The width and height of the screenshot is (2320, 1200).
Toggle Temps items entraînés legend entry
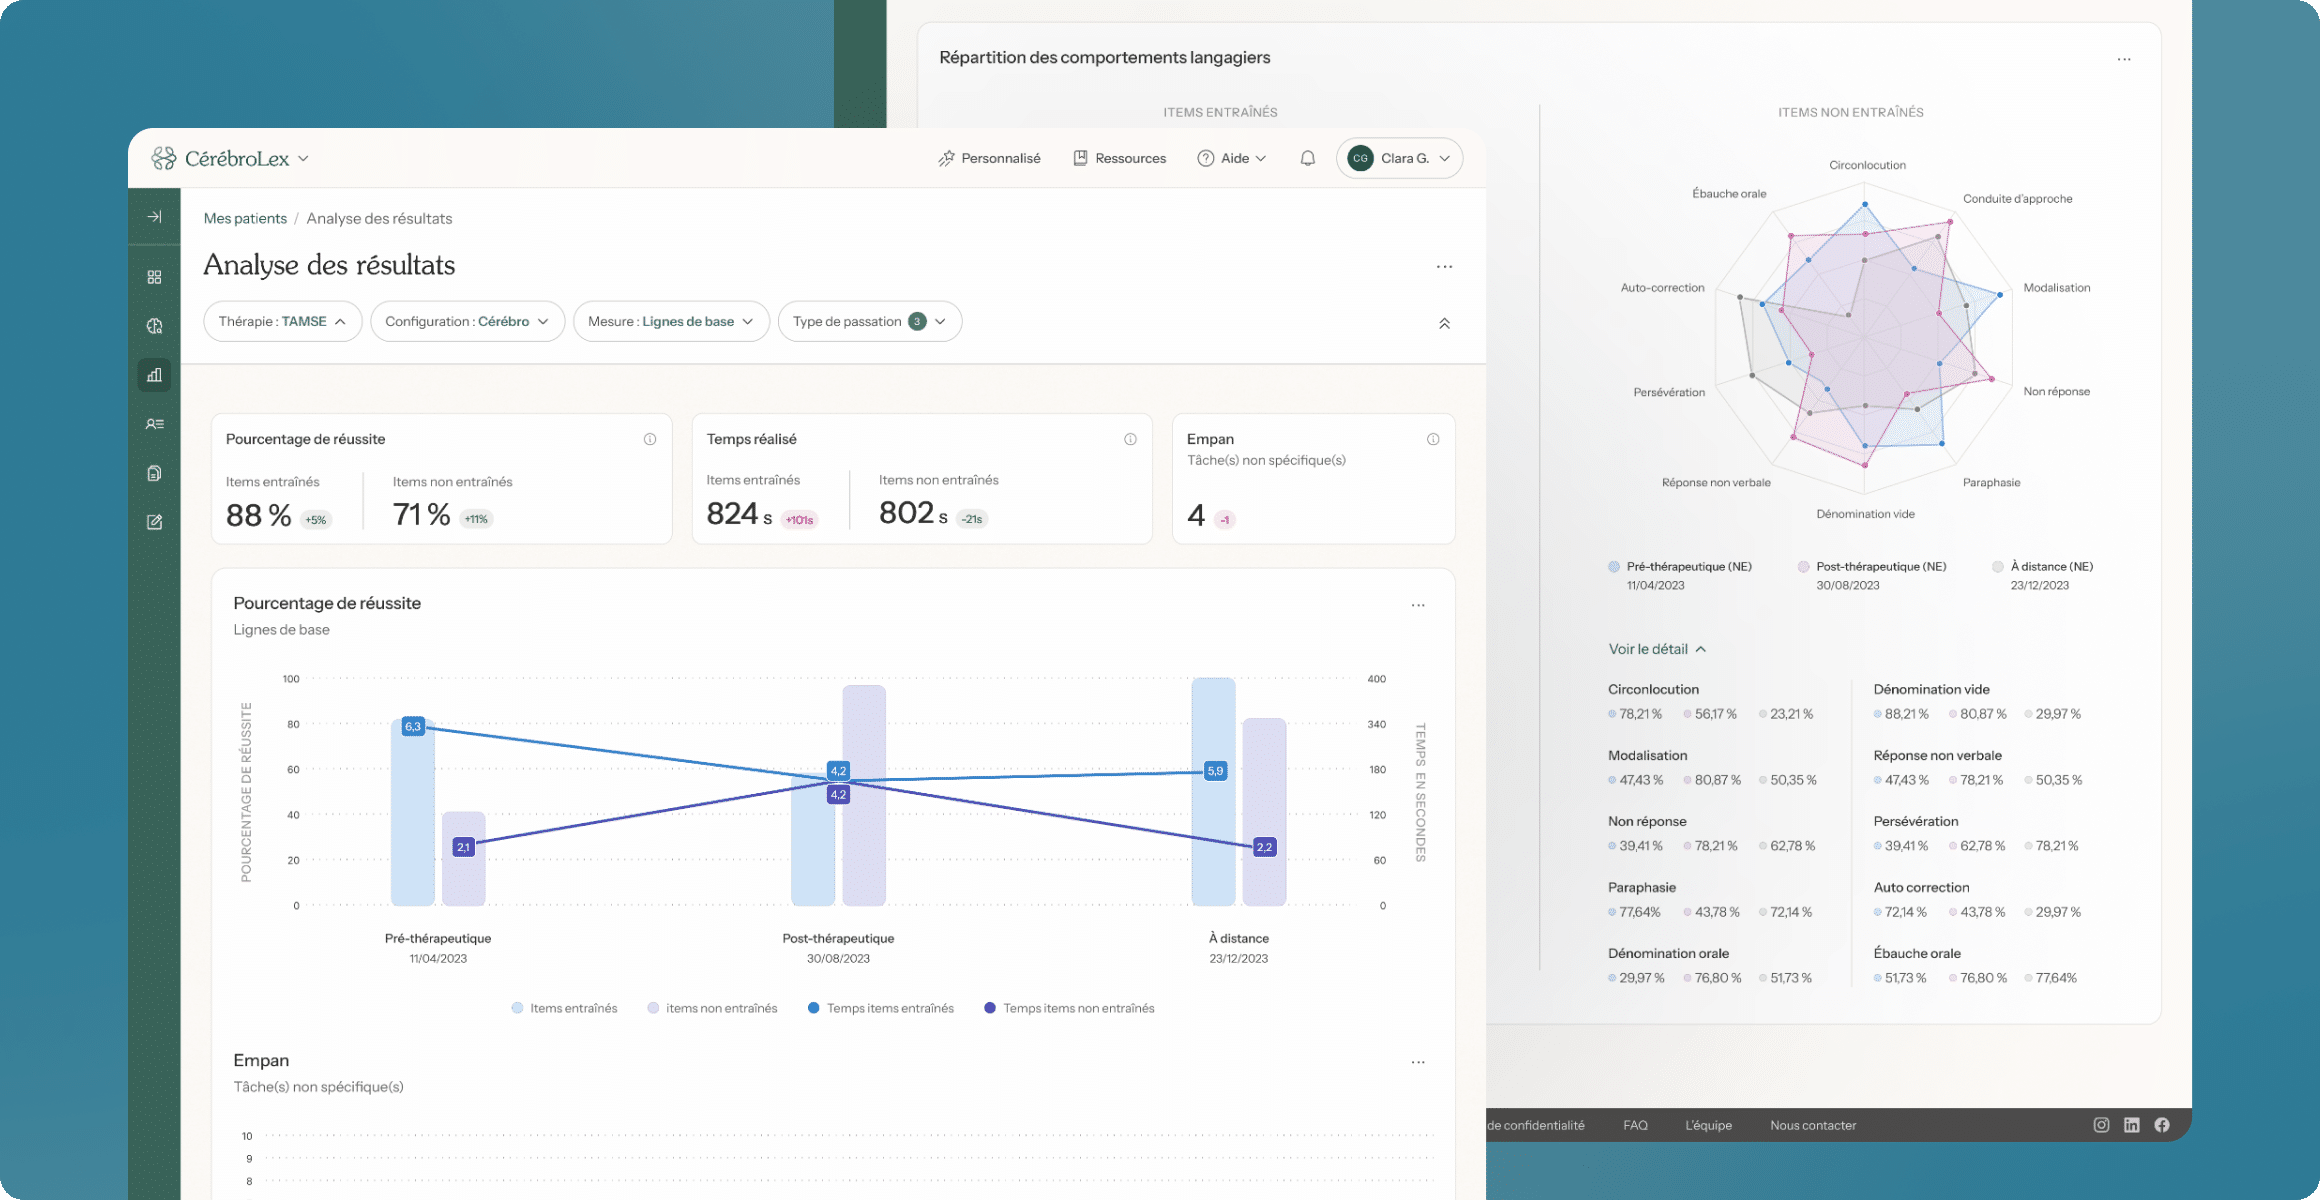point(880,1008)
